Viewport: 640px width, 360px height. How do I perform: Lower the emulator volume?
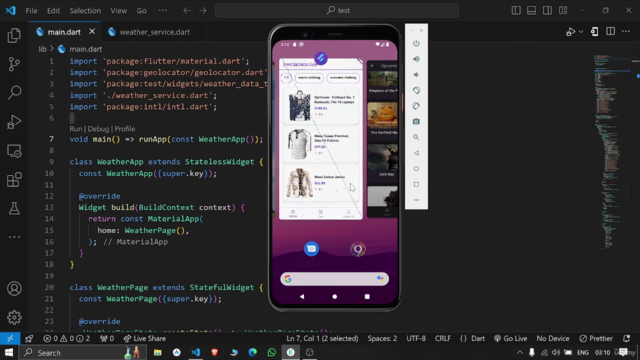click(416, 75)
